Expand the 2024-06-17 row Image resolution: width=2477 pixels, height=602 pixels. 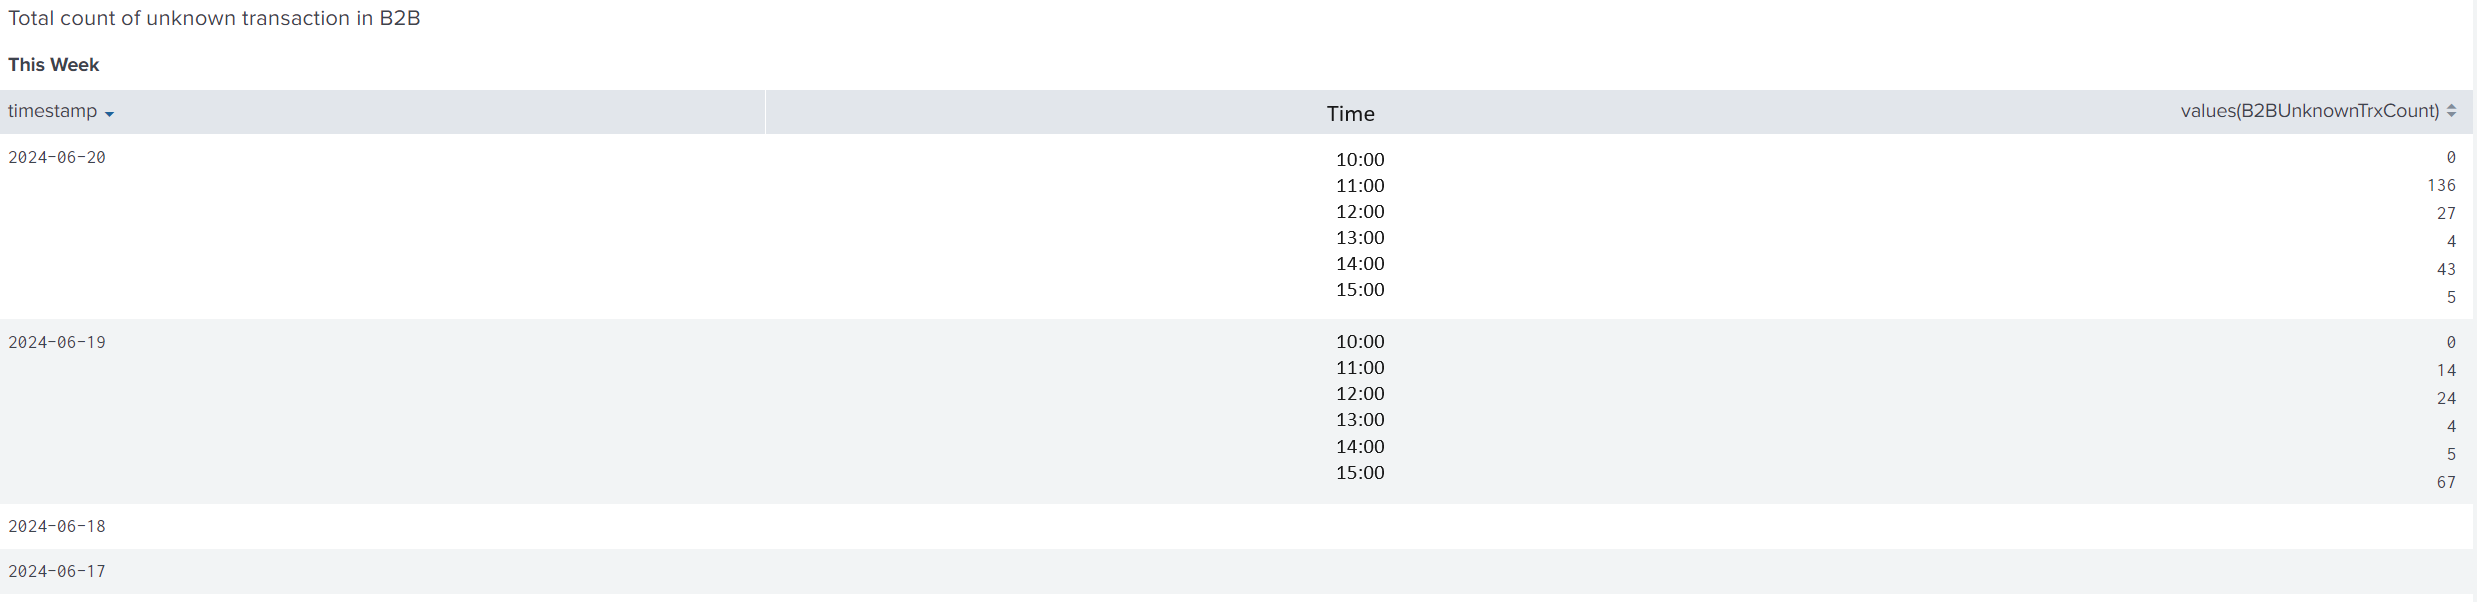57,571
